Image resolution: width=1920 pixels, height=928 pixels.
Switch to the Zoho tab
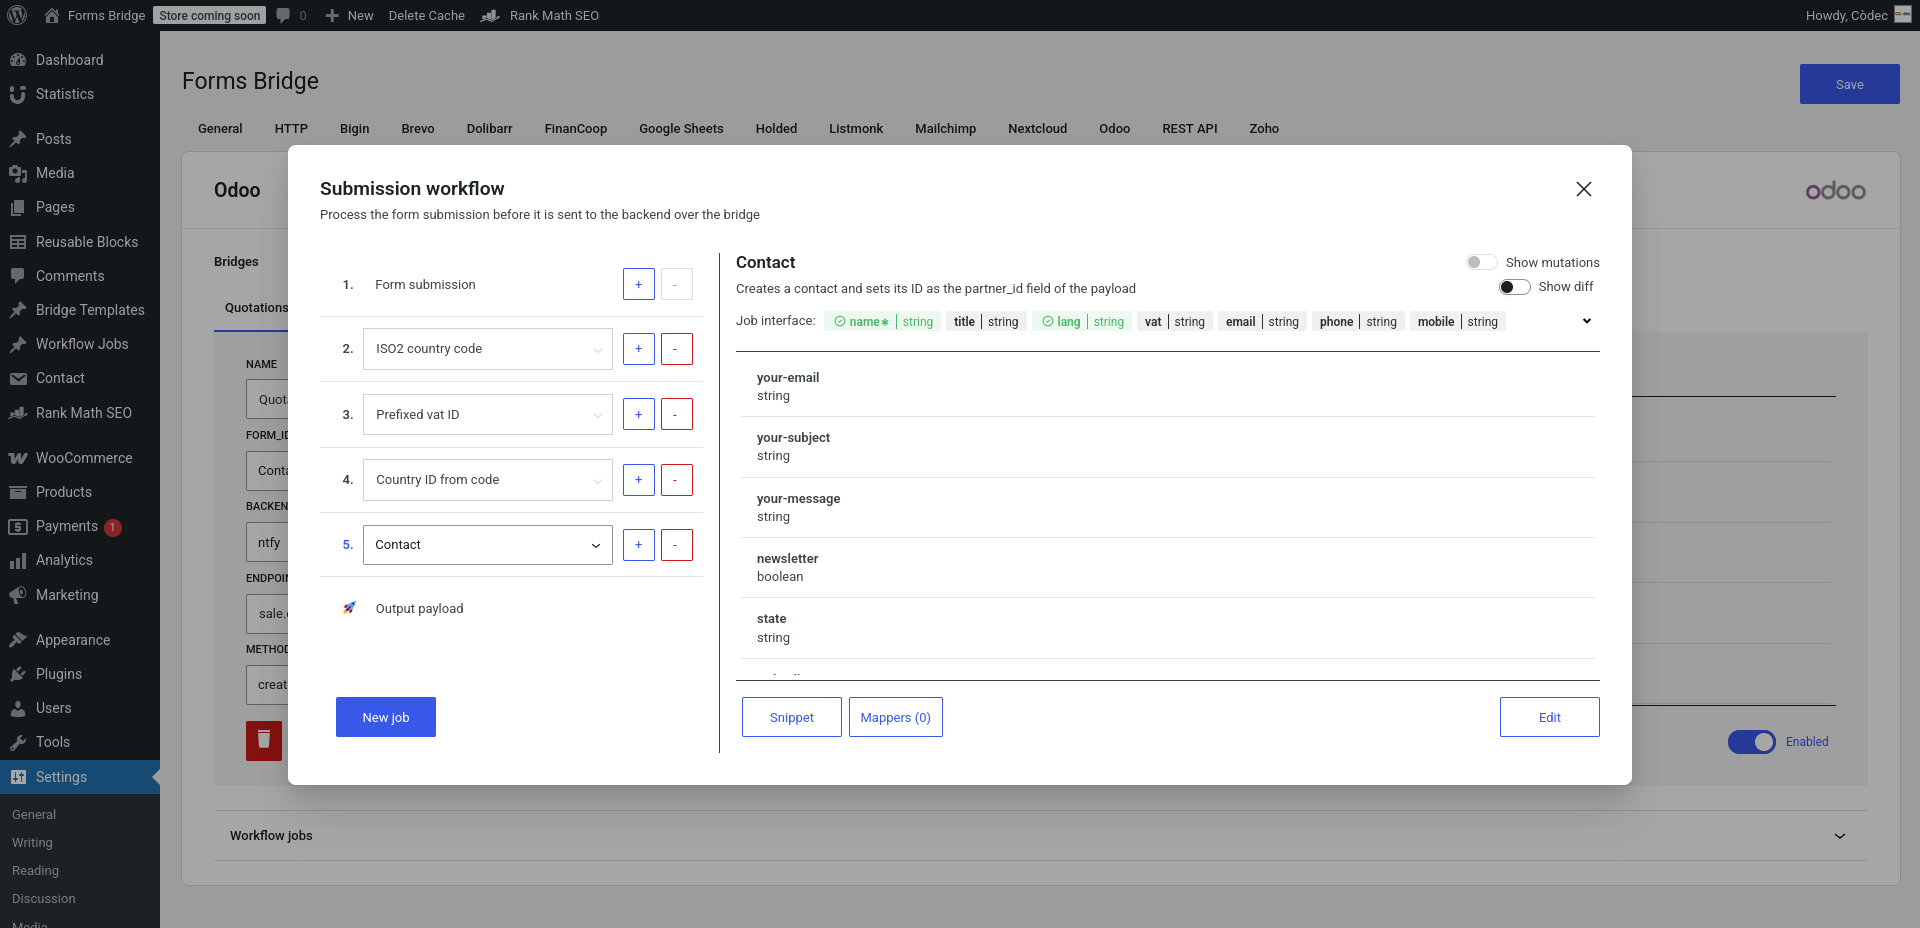coord(1264,129)
